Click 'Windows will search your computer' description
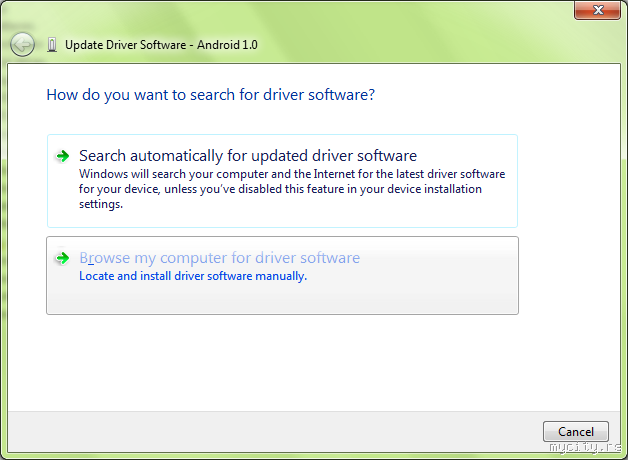This screenshot has width=628, height=460. (x=292, y=189)
